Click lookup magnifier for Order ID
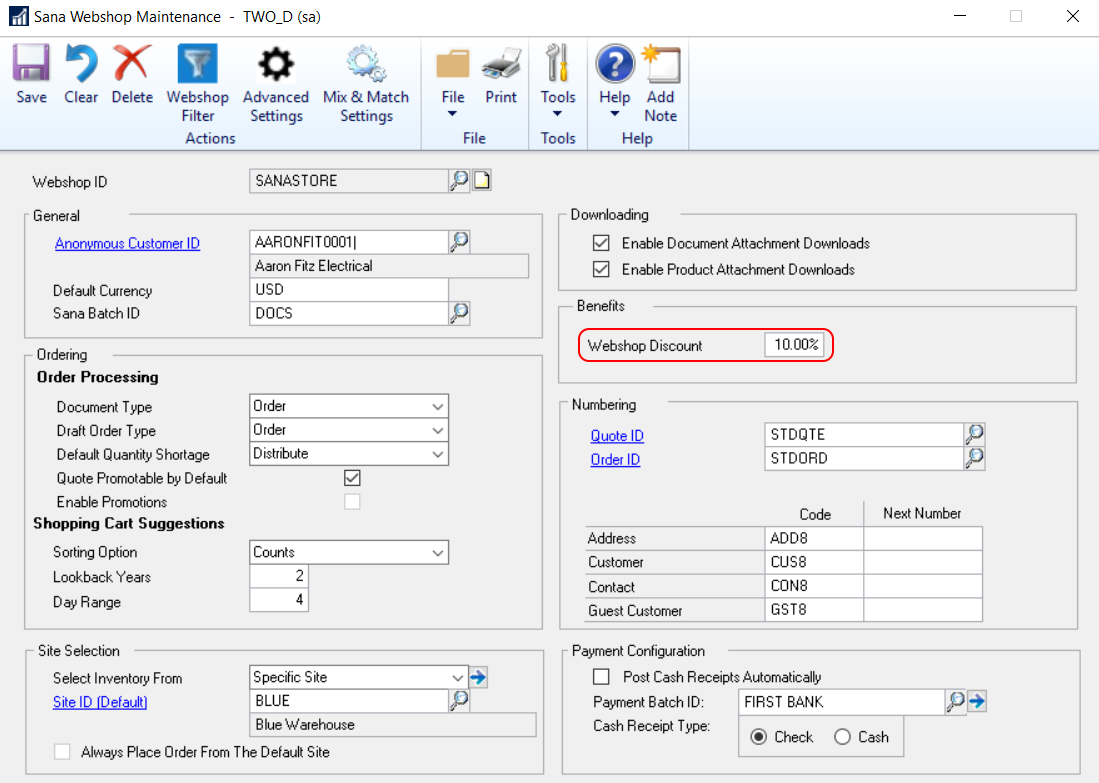This screenshot has width=1099, height=783. (974, 458)
